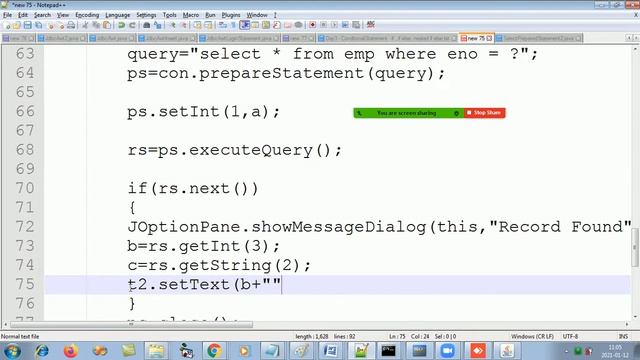640x360 pixels.
Task: Click the ABC spell check toolbar icon
Action: click(x=371, y=25)
